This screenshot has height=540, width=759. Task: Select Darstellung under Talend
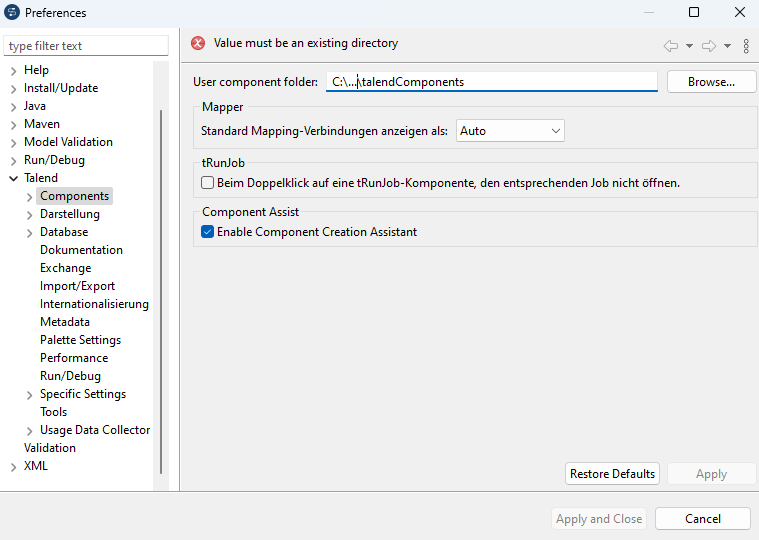70,213
